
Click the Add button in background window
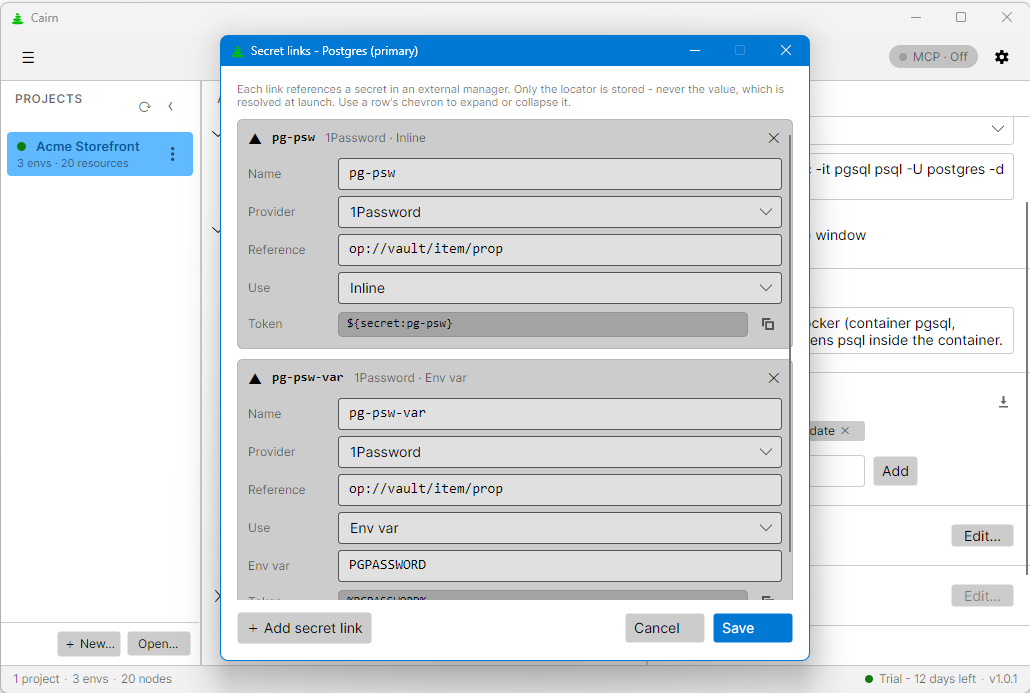coord(895,471)
